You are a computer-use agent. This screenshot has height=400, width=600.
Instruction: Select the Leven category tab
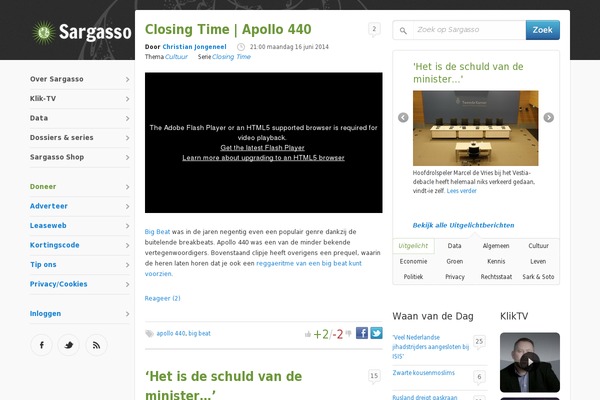[538, 261]
